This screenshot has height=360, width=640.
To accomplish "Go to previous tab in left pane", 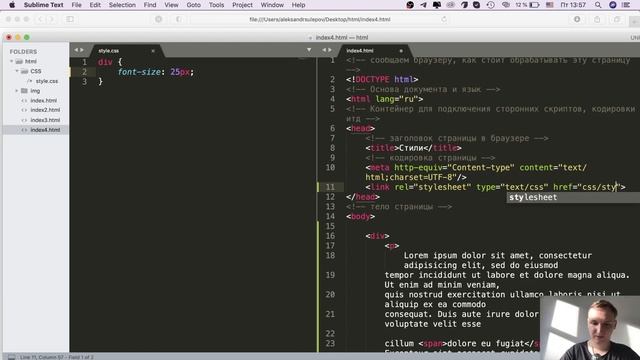I will [76, 50].
